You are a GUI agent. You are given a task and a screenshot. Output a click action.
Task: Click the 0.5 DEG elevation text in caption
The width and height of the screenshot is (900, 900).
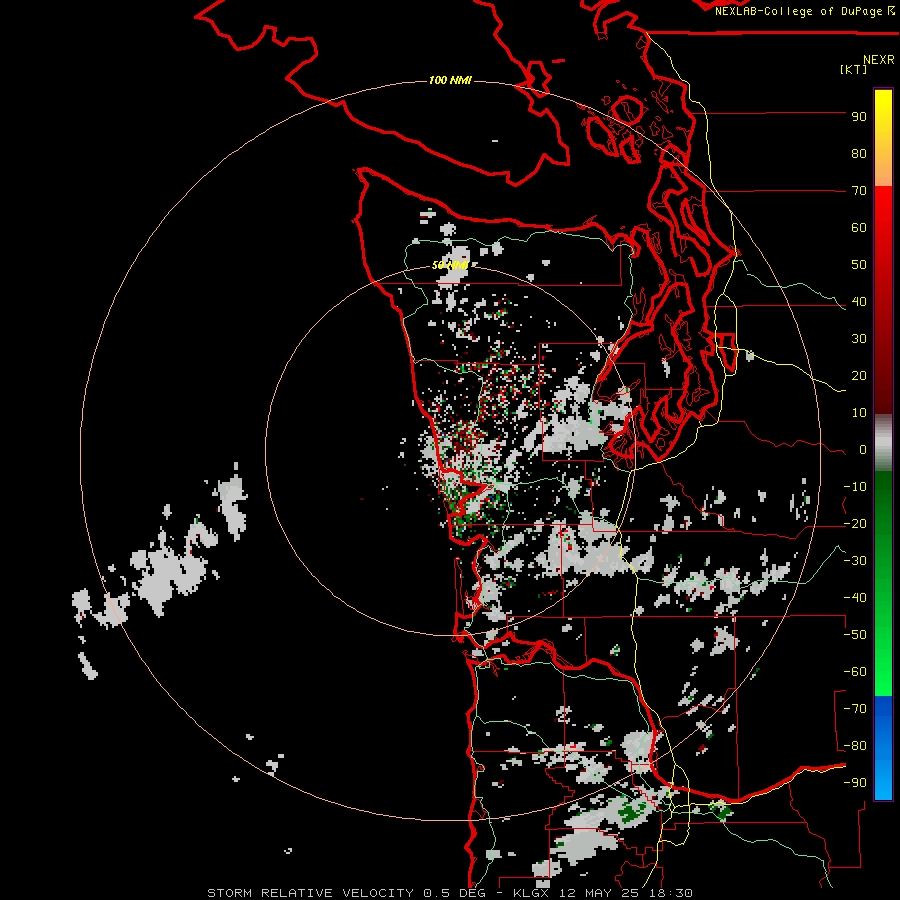tap(455, 893)
